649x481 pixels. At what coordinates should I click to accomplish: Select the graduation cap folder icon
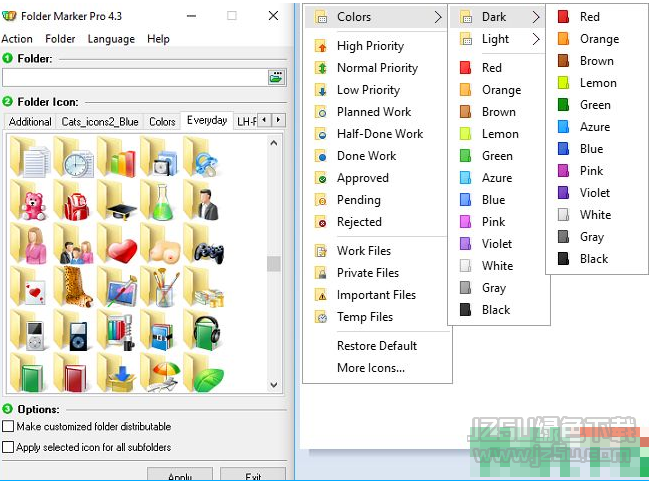[x=117, y=201]
